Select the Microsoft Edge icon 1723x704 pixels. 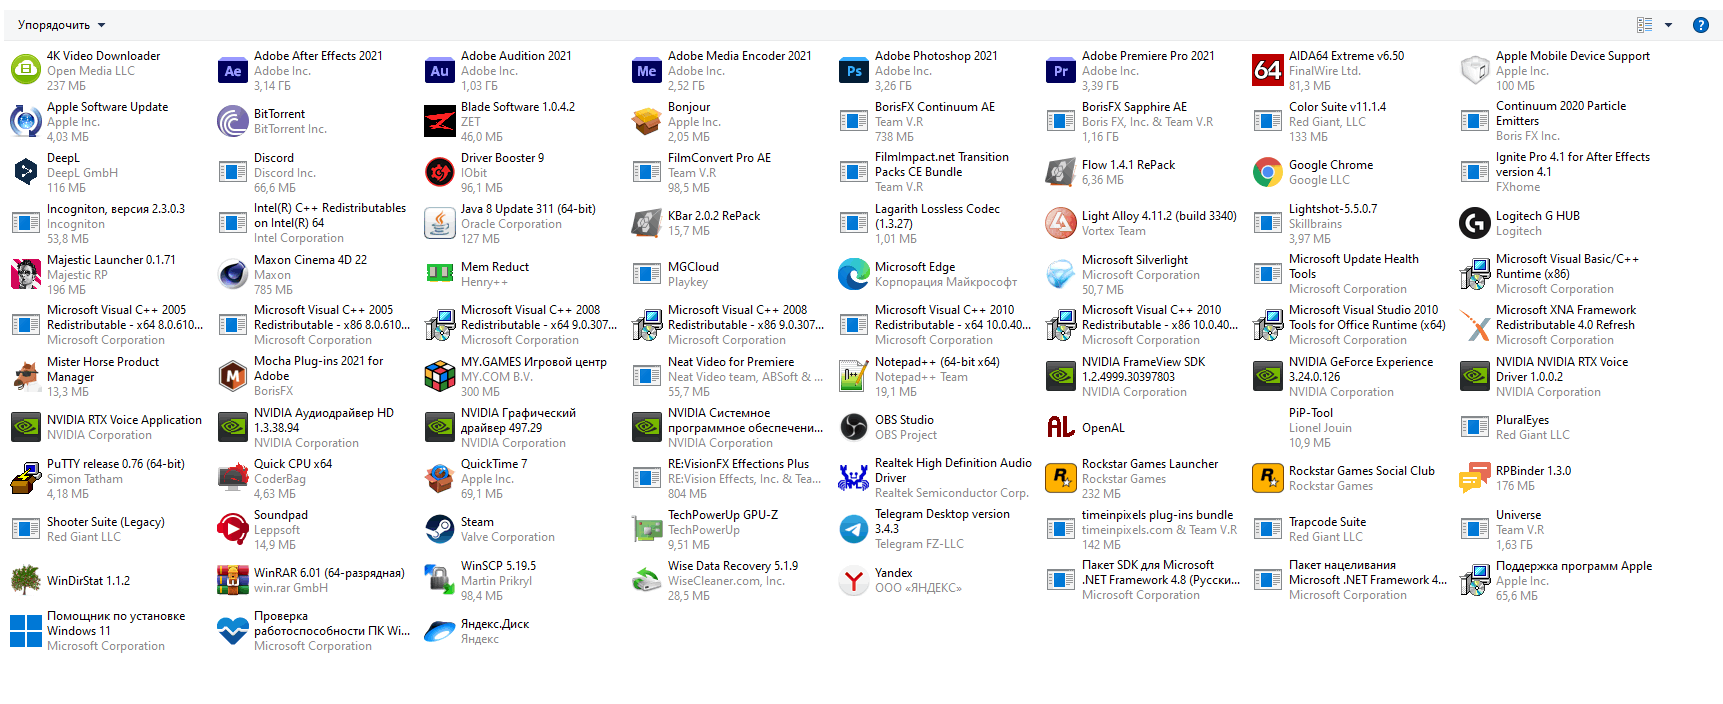tap(853, 274)
